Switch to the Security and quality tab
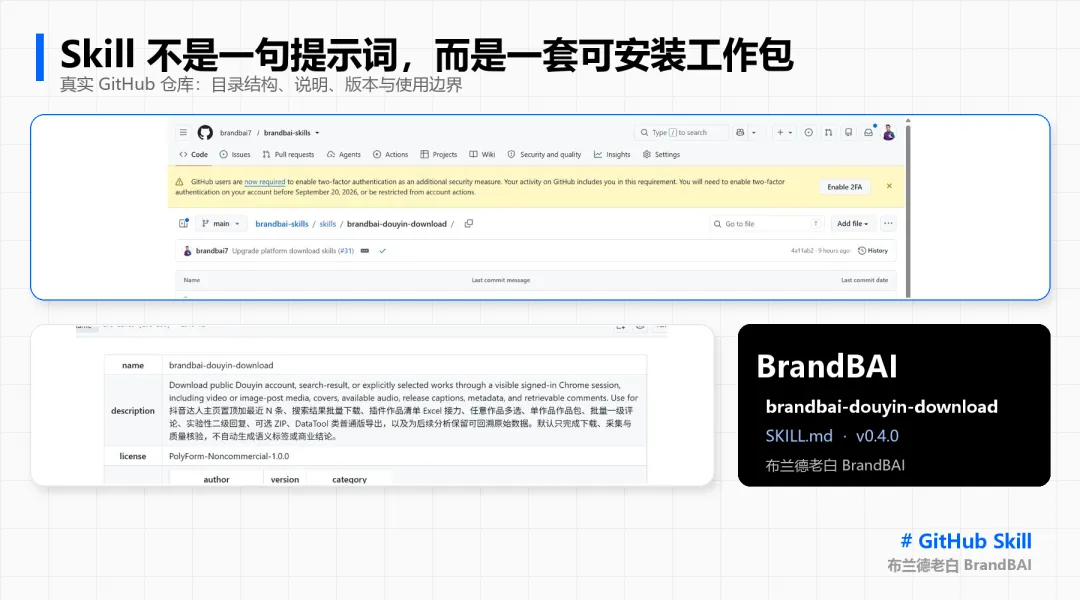The height and width of the screenshot is (600, 1080). point(544,154)
